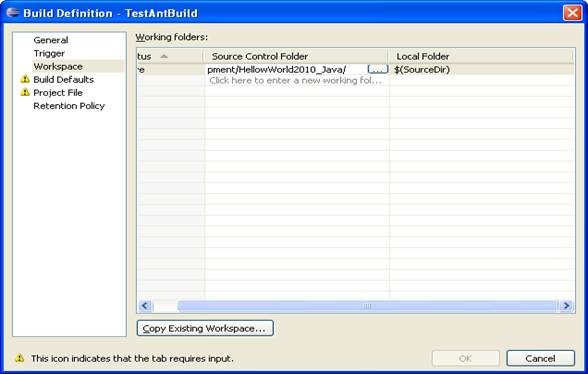Switch to Build Defaults tab
588x374 pixels.
pyautogui.click(x=63, y=80)
